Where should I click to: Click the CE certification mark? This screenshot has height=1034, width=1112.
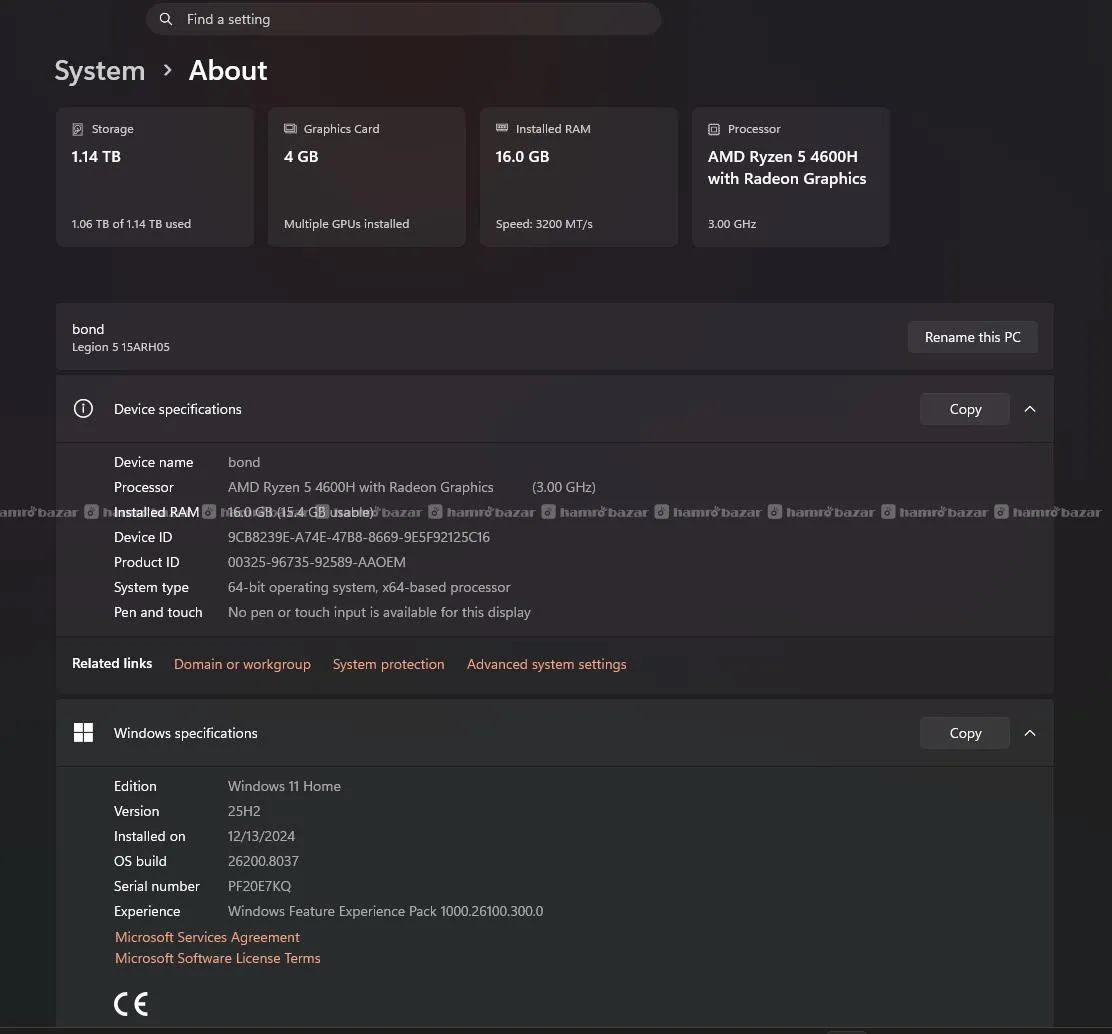(131, 1004)
